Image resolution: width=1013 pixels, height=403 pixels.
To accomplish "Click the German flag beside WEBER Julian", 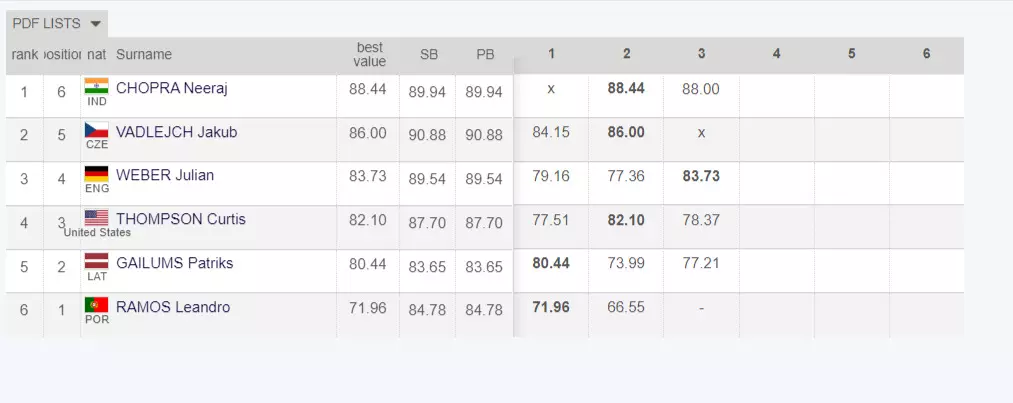I will [x=96, y=174].
